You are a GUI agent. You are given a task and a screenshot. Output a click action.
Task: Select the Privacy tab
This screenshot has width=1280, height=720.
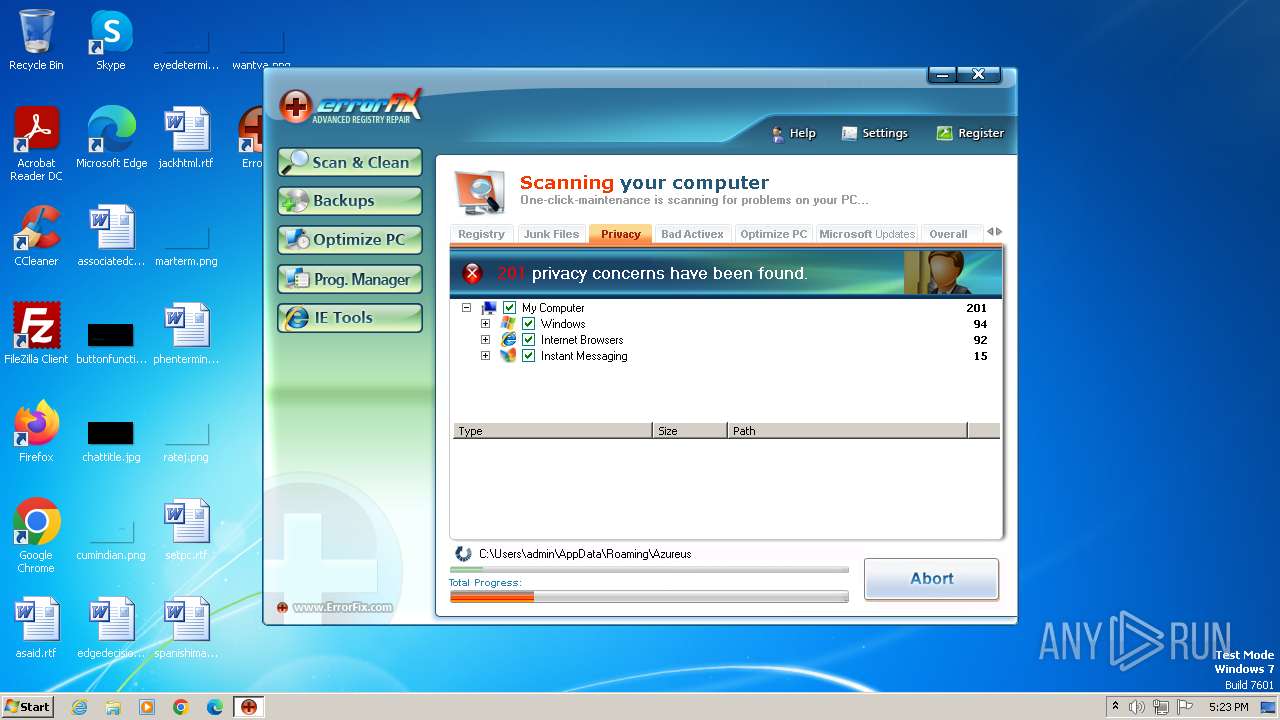[621, 234]
